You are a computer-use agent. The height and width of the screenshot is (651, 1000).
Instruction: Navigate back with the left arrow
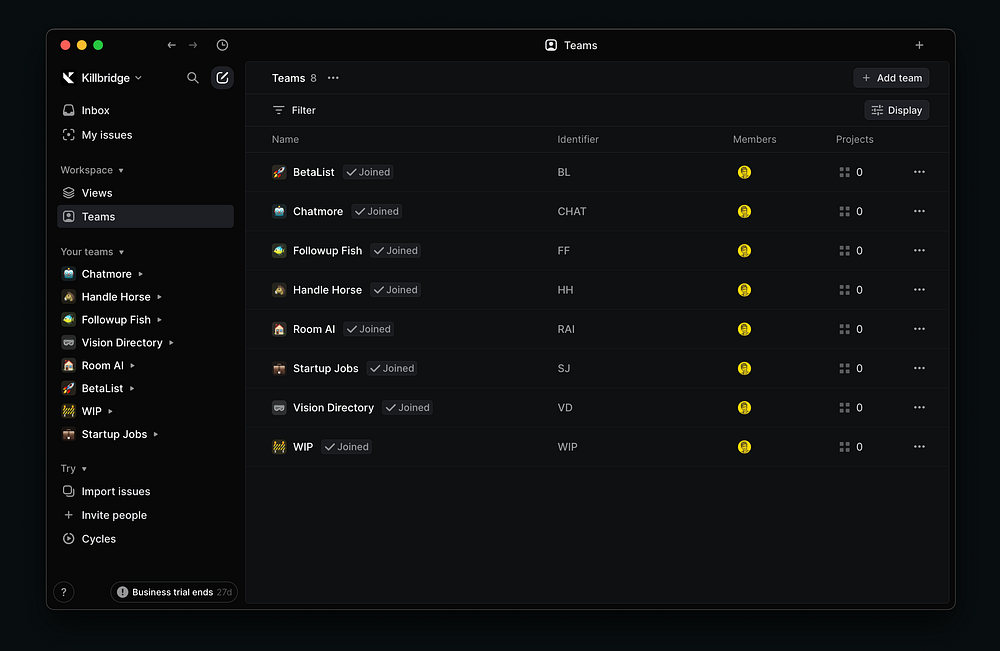tap(172, 45)
